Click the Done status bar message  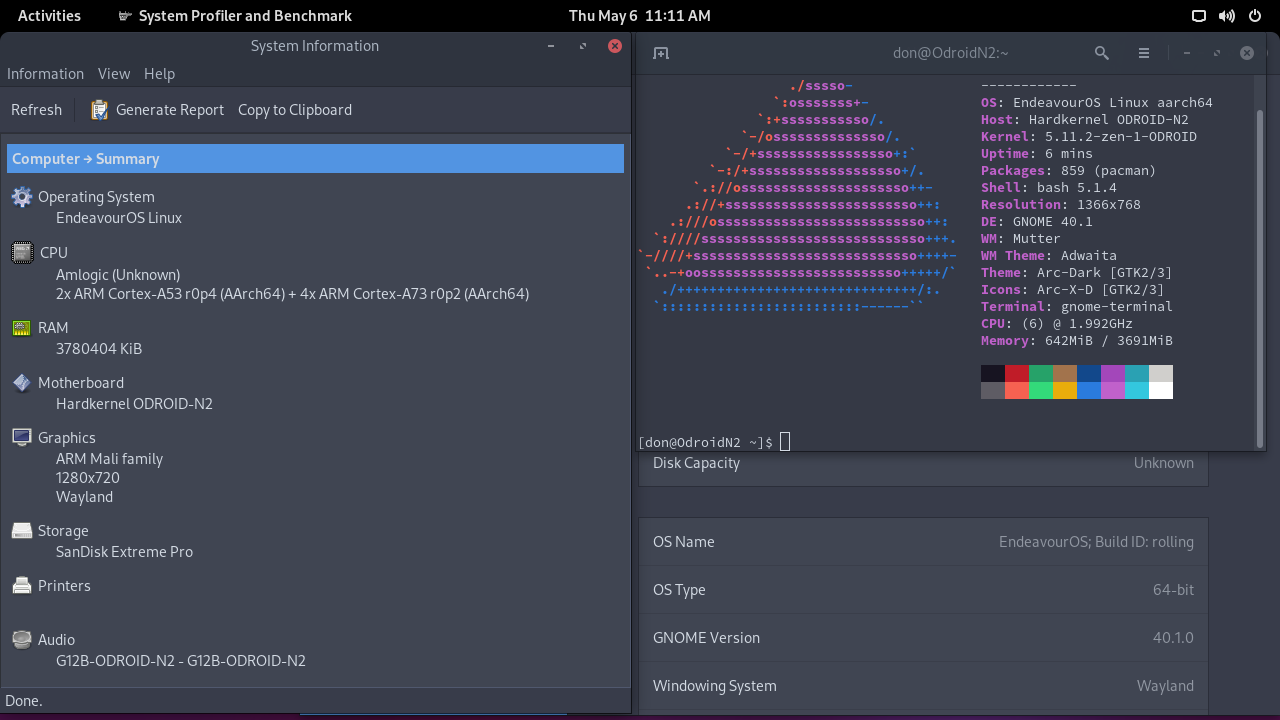[x=24, y=701]
